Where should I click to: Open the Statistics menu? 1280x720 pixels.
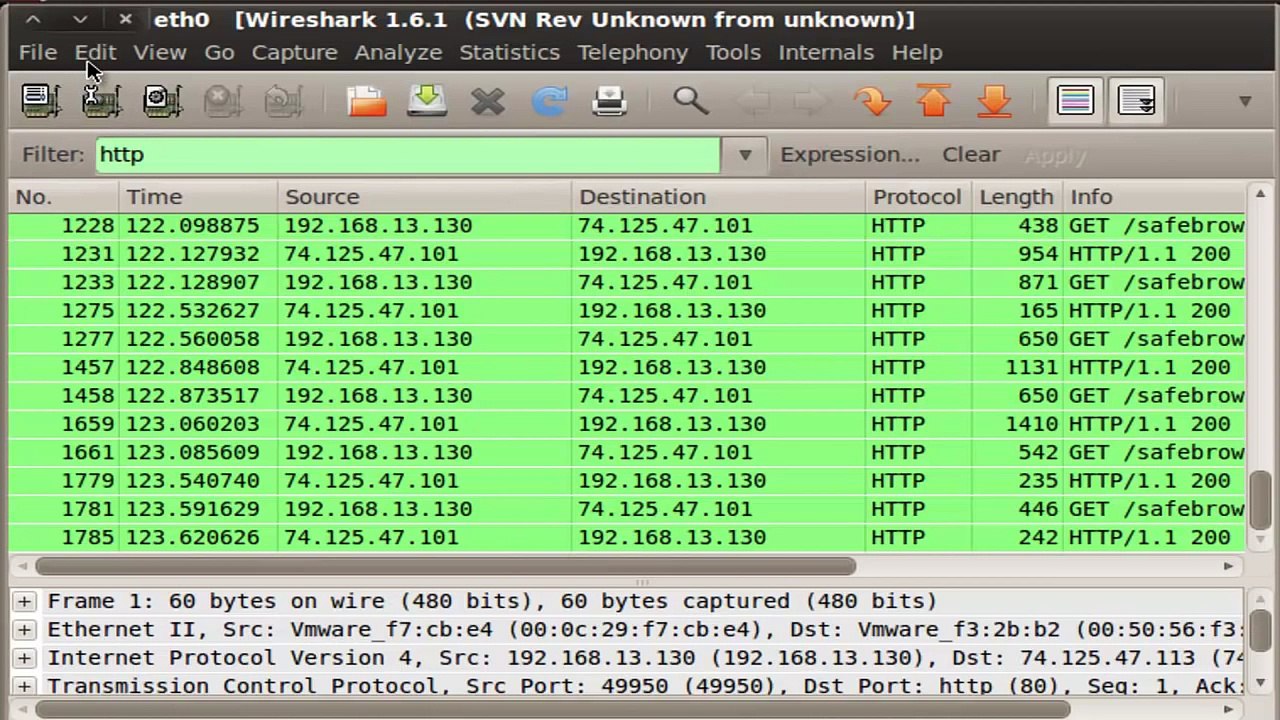[510, 52]
